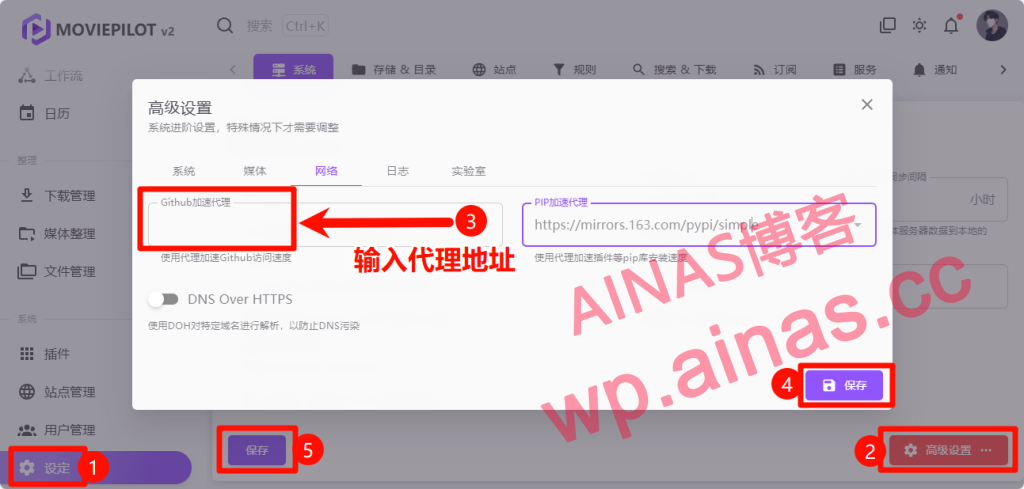This screenshot has width=1024, height=489.
Task: Switch to the 订阅 settings tab
Action: point(775,70)
